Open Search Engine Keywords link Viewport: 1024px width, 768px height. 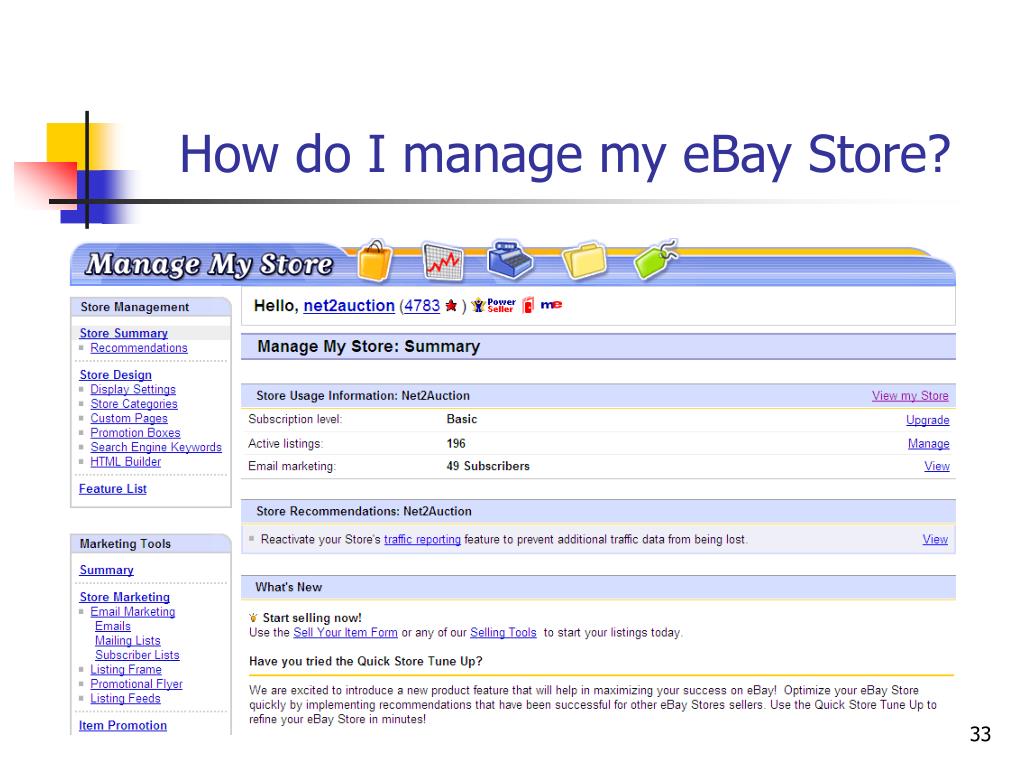[156, 447]
